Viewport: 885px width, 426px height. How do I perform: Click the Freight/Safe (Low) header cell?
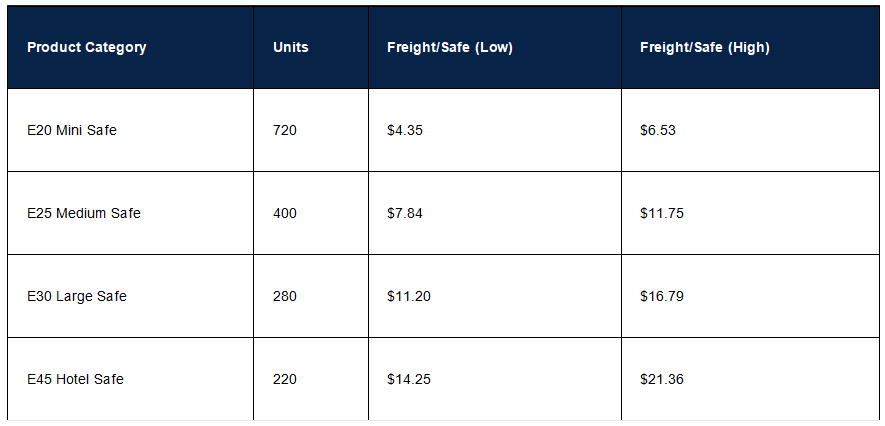(x=495, y=47)
